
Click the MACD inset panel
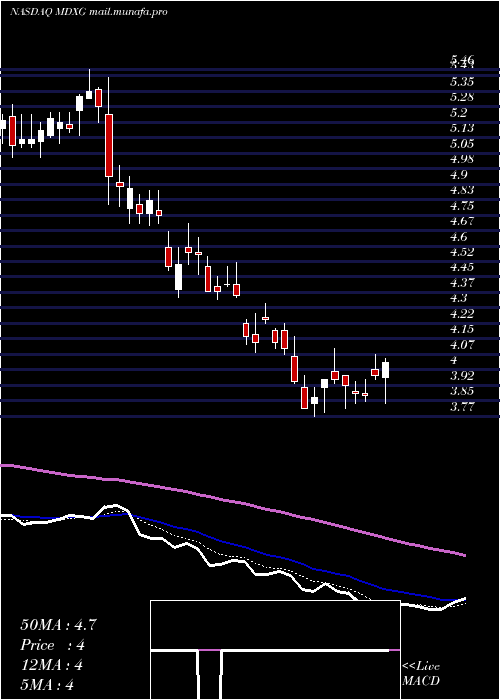click(x=275, y=650)
